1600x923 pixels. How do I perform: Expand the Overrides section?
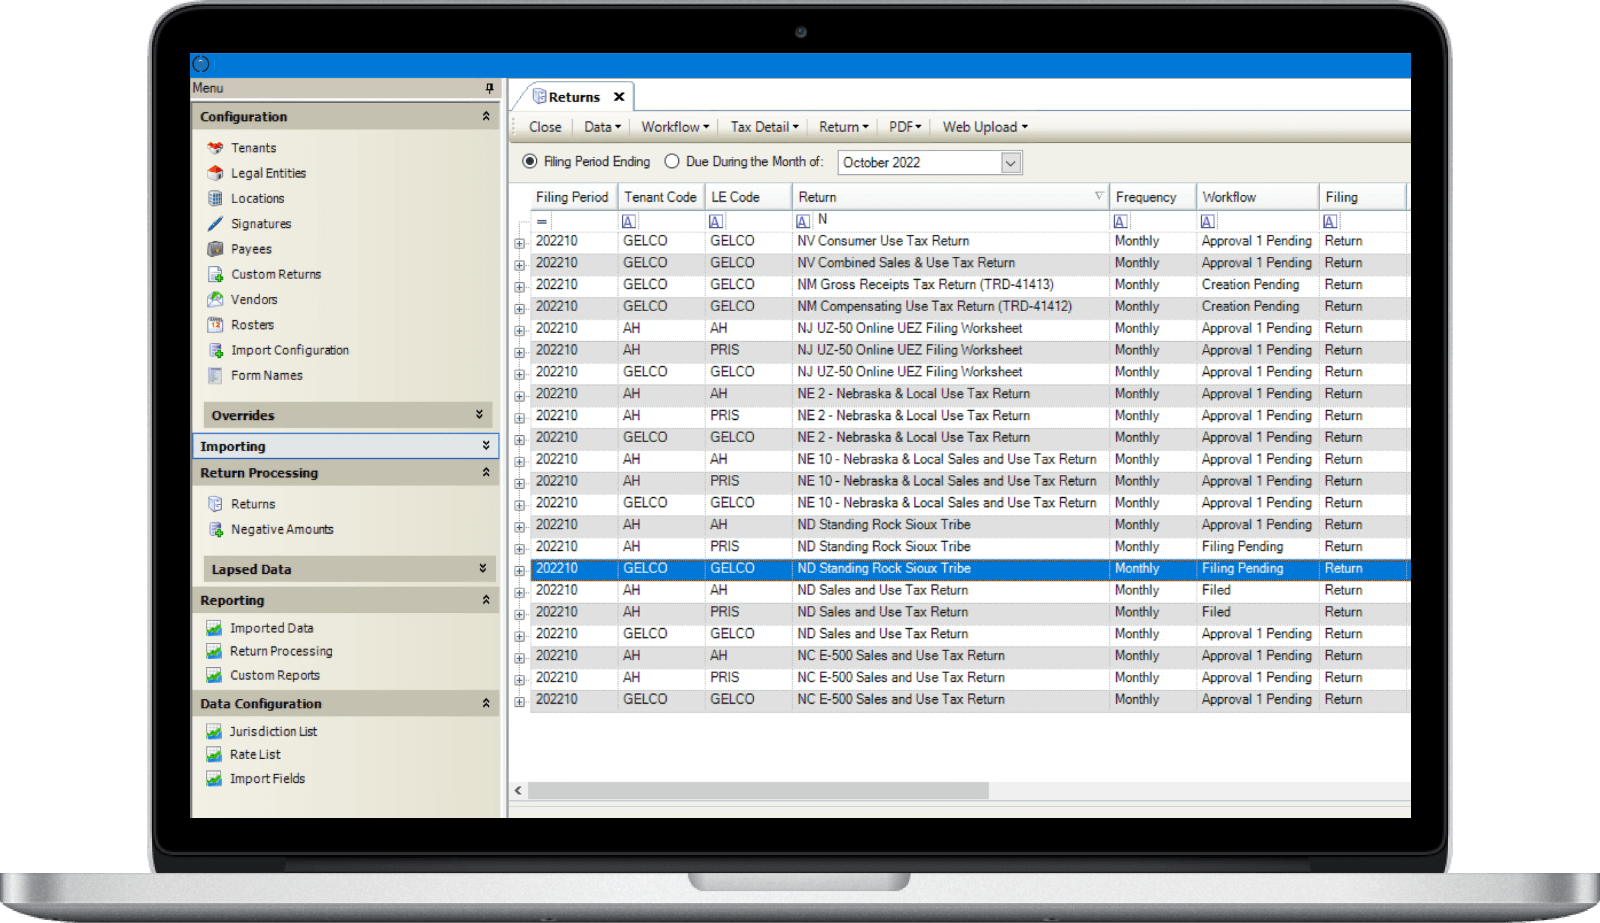tap(479, 415)
